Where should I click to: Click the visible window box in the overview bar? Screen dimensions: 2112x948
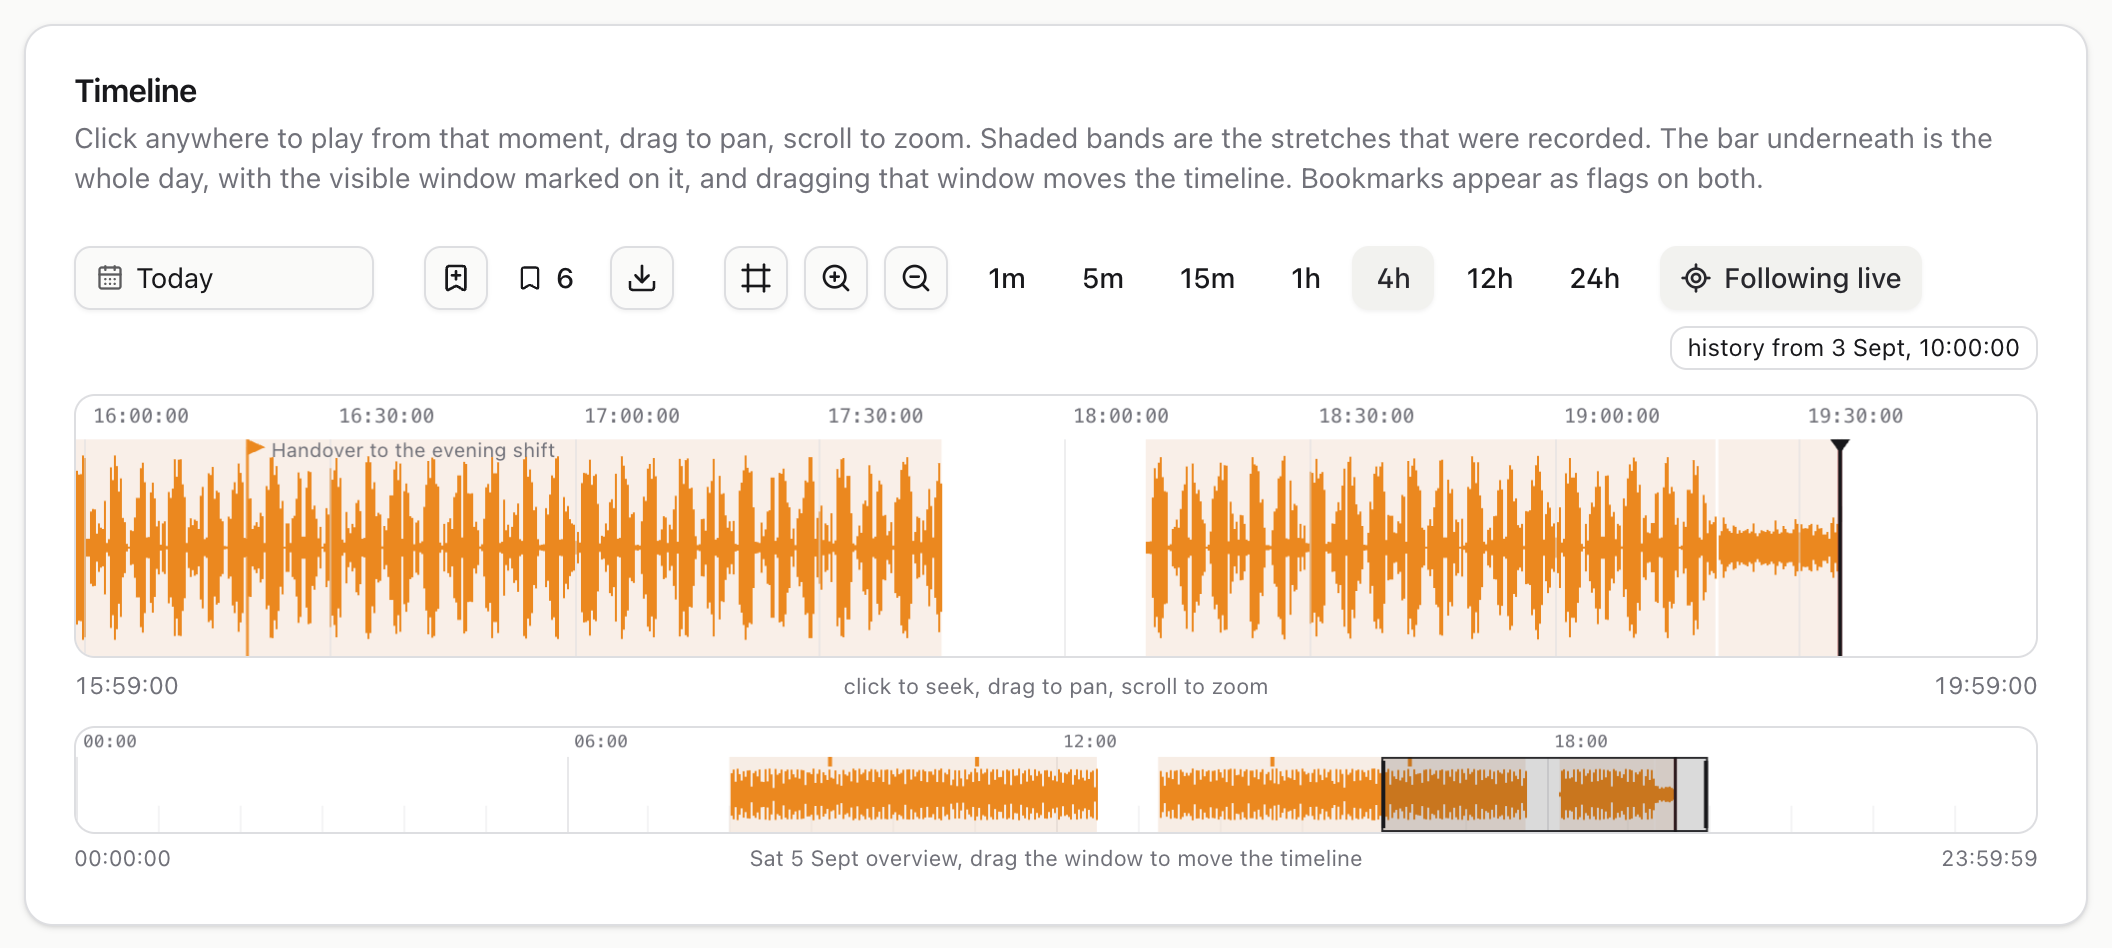(1544, 794)
